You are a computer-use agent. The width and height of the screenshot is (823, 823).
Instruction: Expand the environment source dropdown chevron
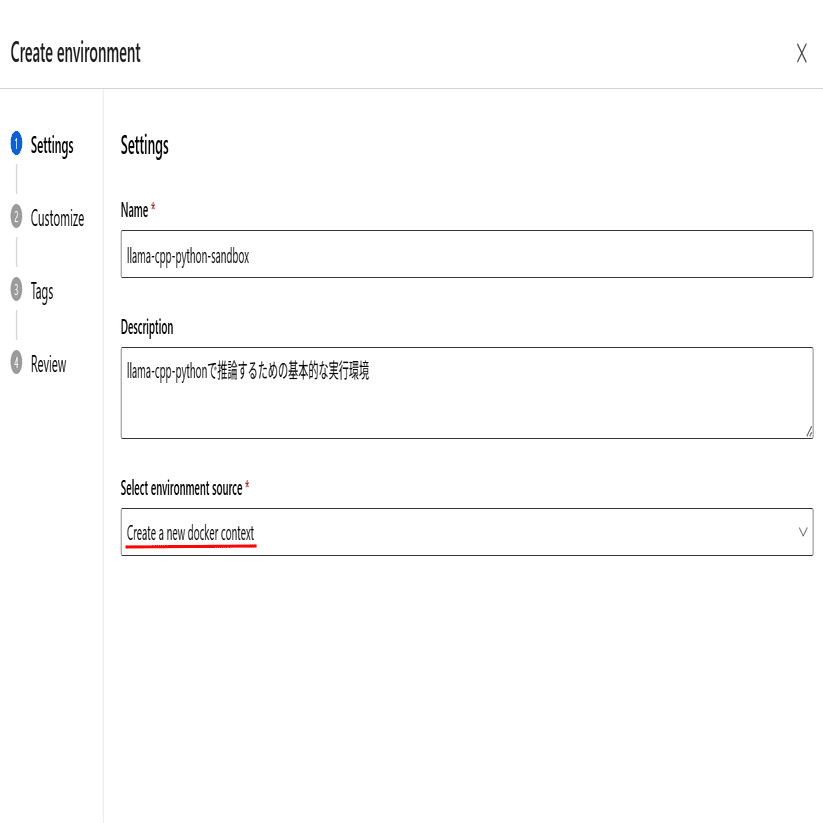click(803, 532)
